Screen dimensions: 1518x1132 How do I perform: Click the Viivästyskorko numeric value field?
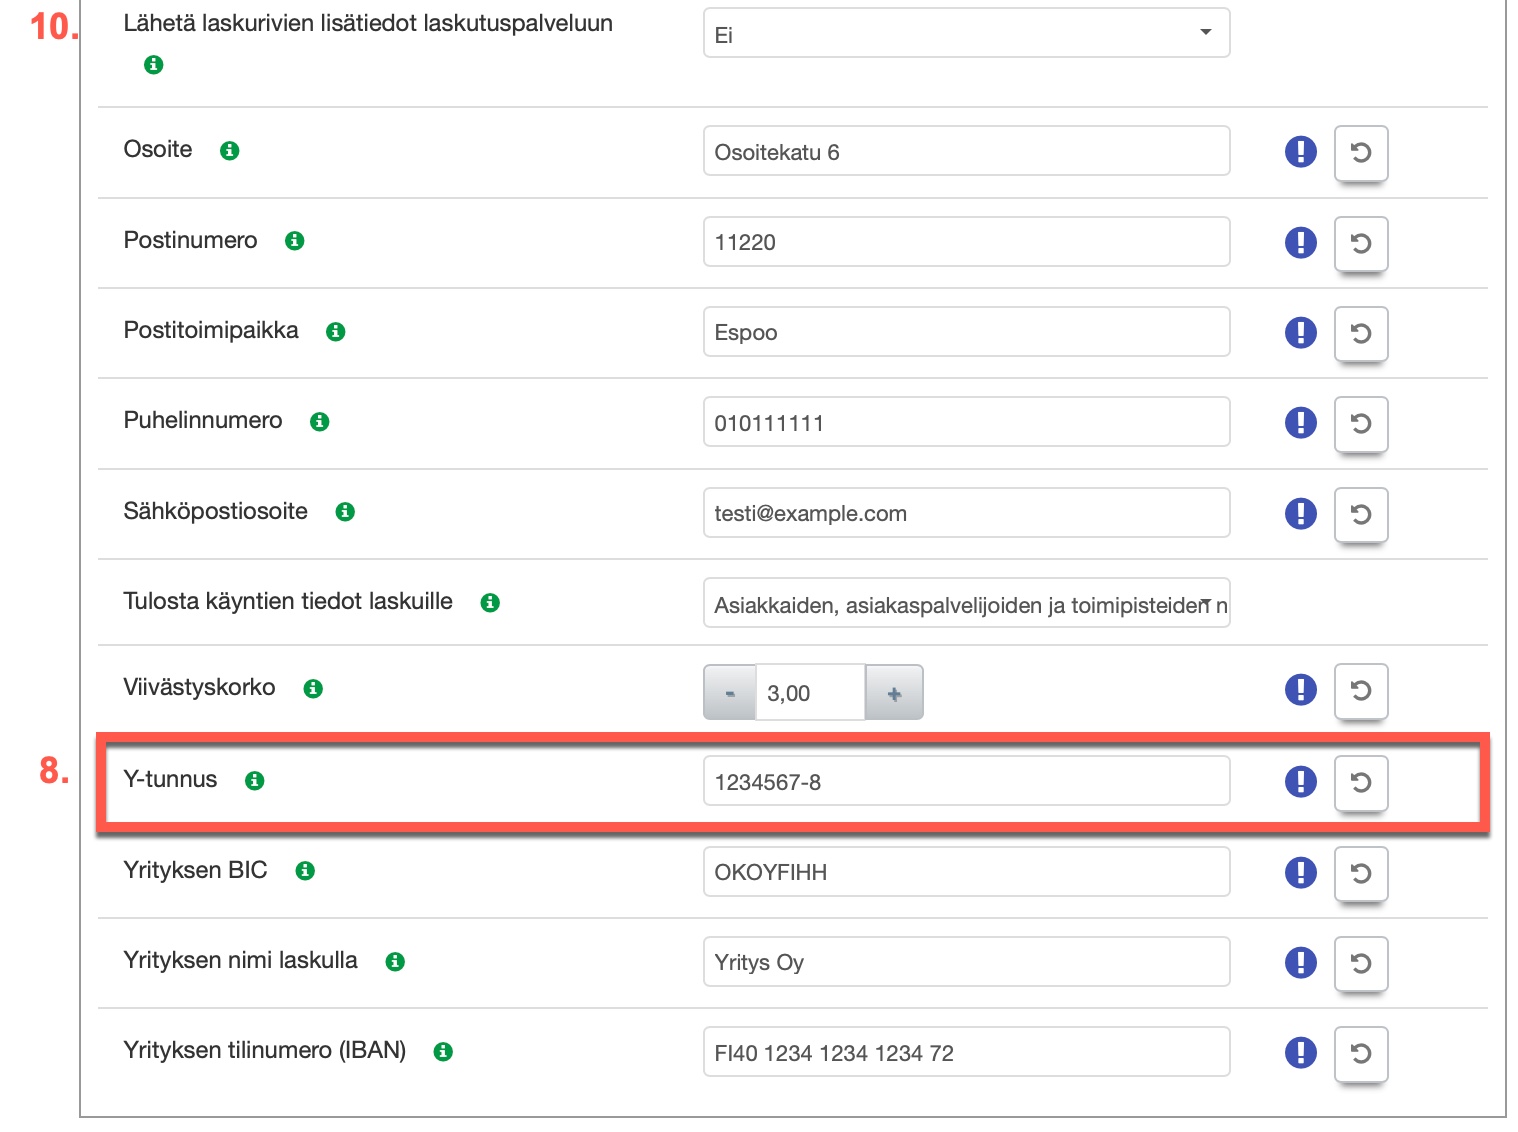(x=809, y=693)
